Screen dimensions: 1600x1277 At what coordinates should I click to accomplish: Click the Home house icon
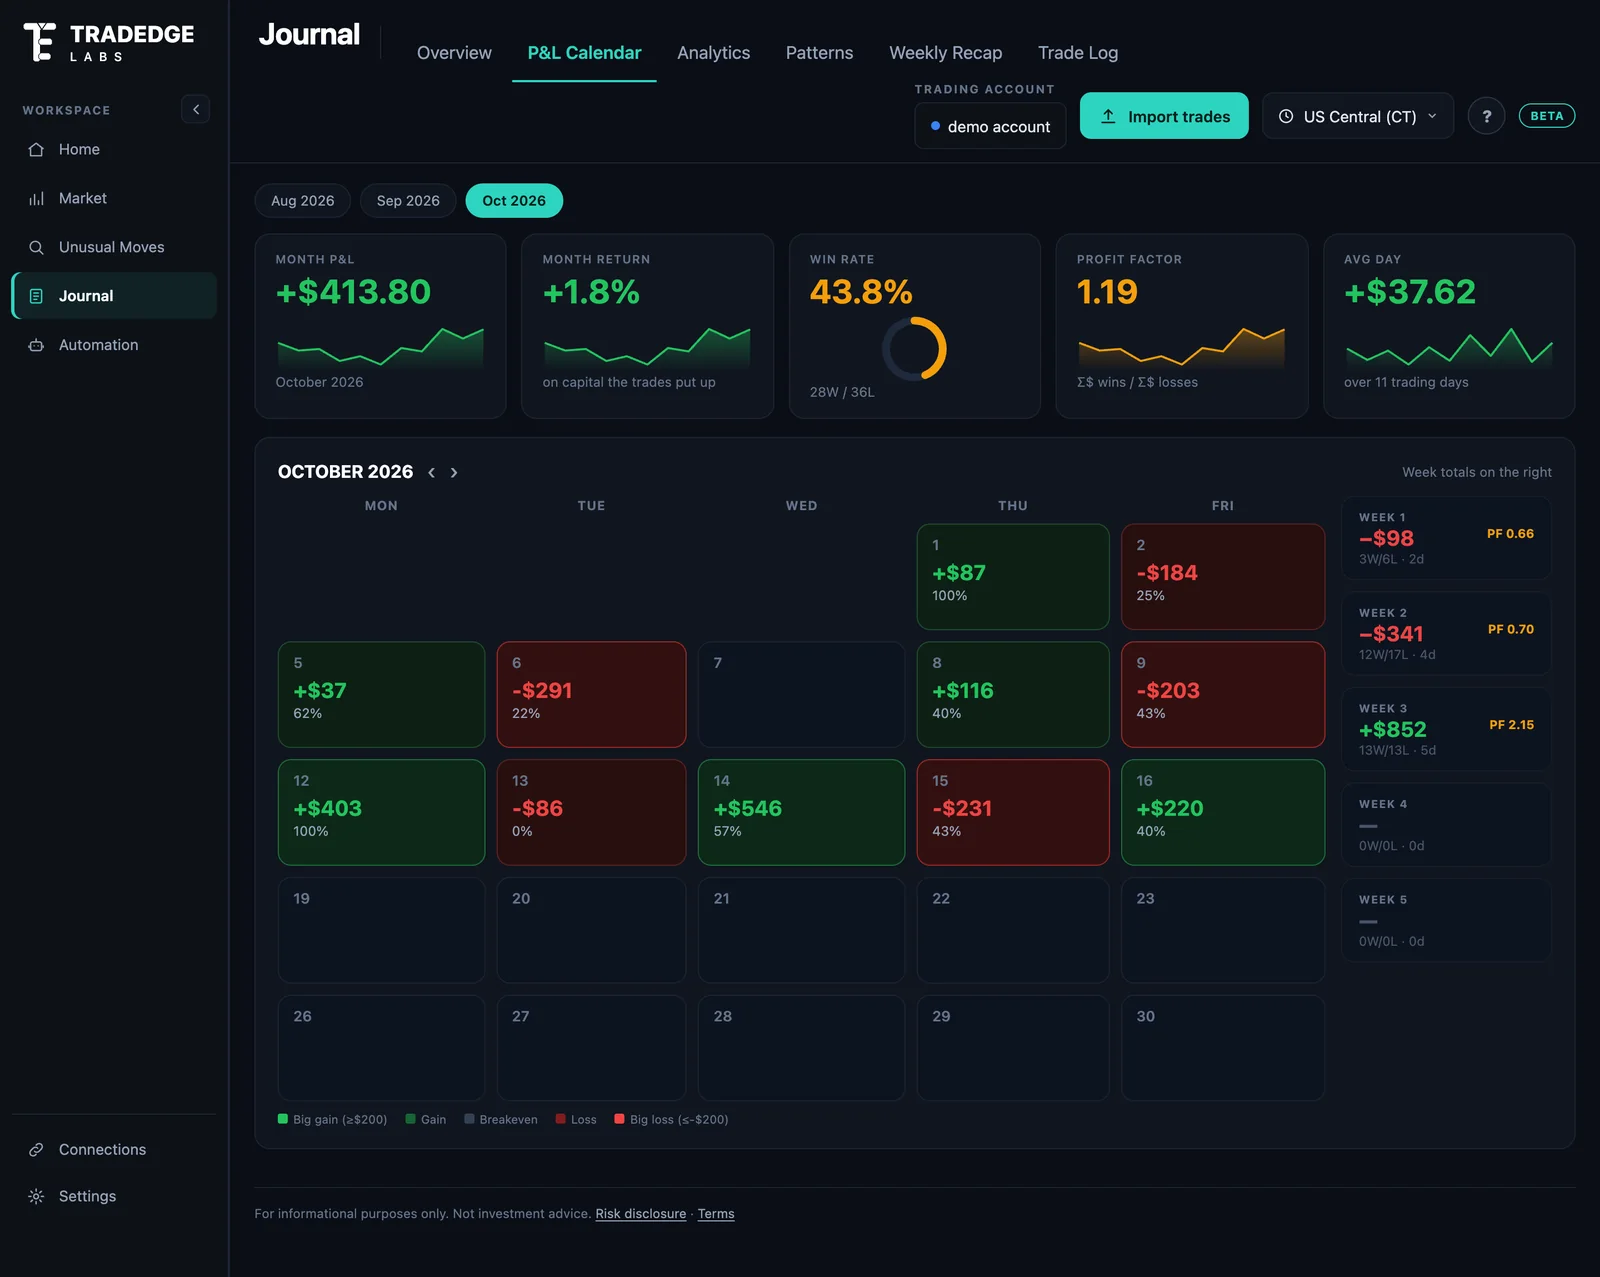pyautogui.click(x=36, y=149)
